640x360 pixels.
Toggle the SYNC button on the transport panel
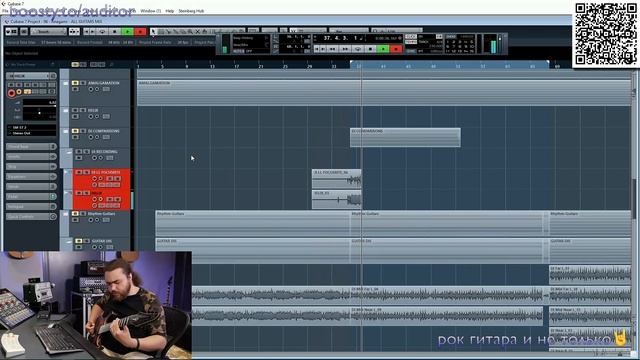(x=411, y=51)
